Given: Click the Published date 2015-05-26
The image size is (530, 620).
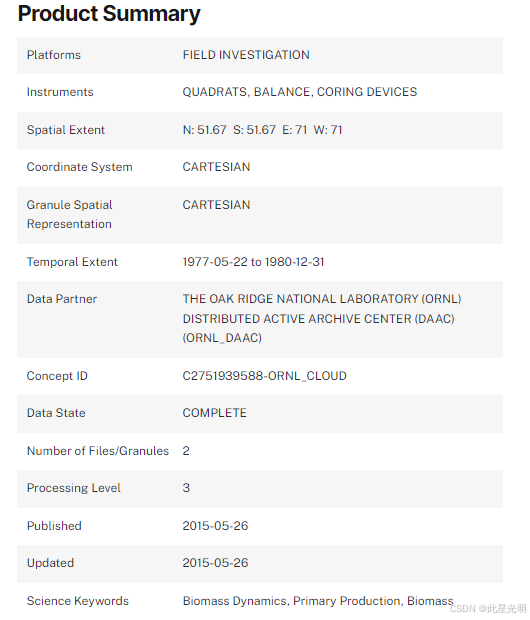Looking at the screenshot, I should point(216,526).
